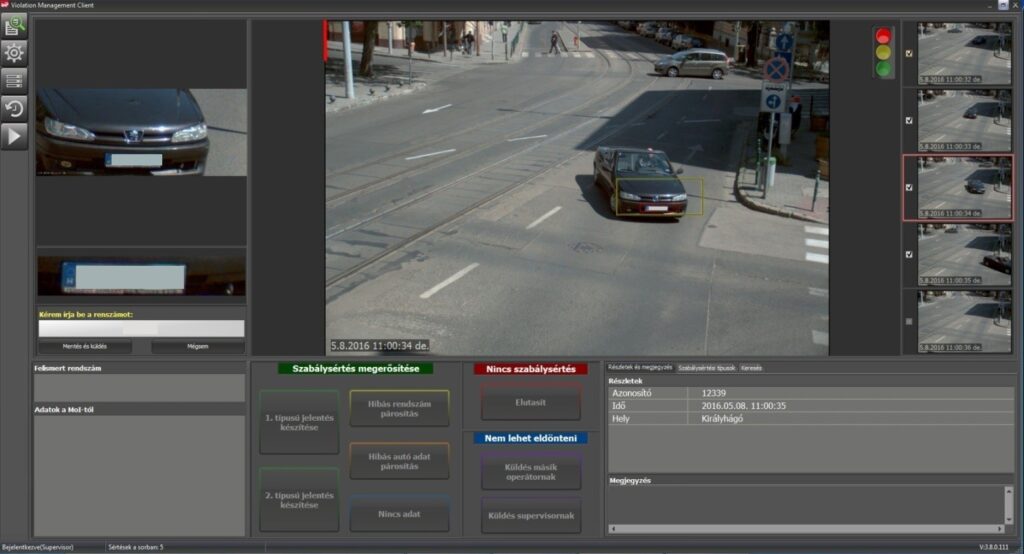Click the history/undo clock arrow icon

pos(14,108)
